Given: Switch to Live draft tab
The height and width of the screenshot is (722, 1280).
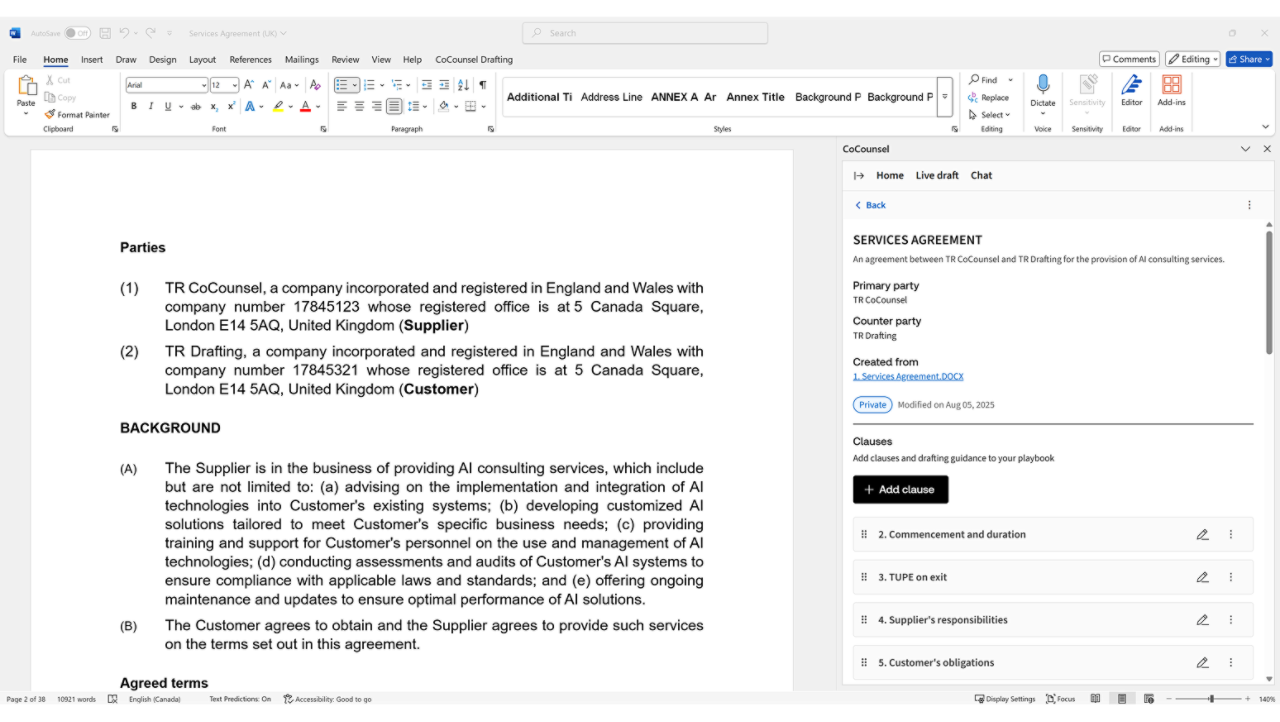Looking at the screenshot, I should click(936, 175).
